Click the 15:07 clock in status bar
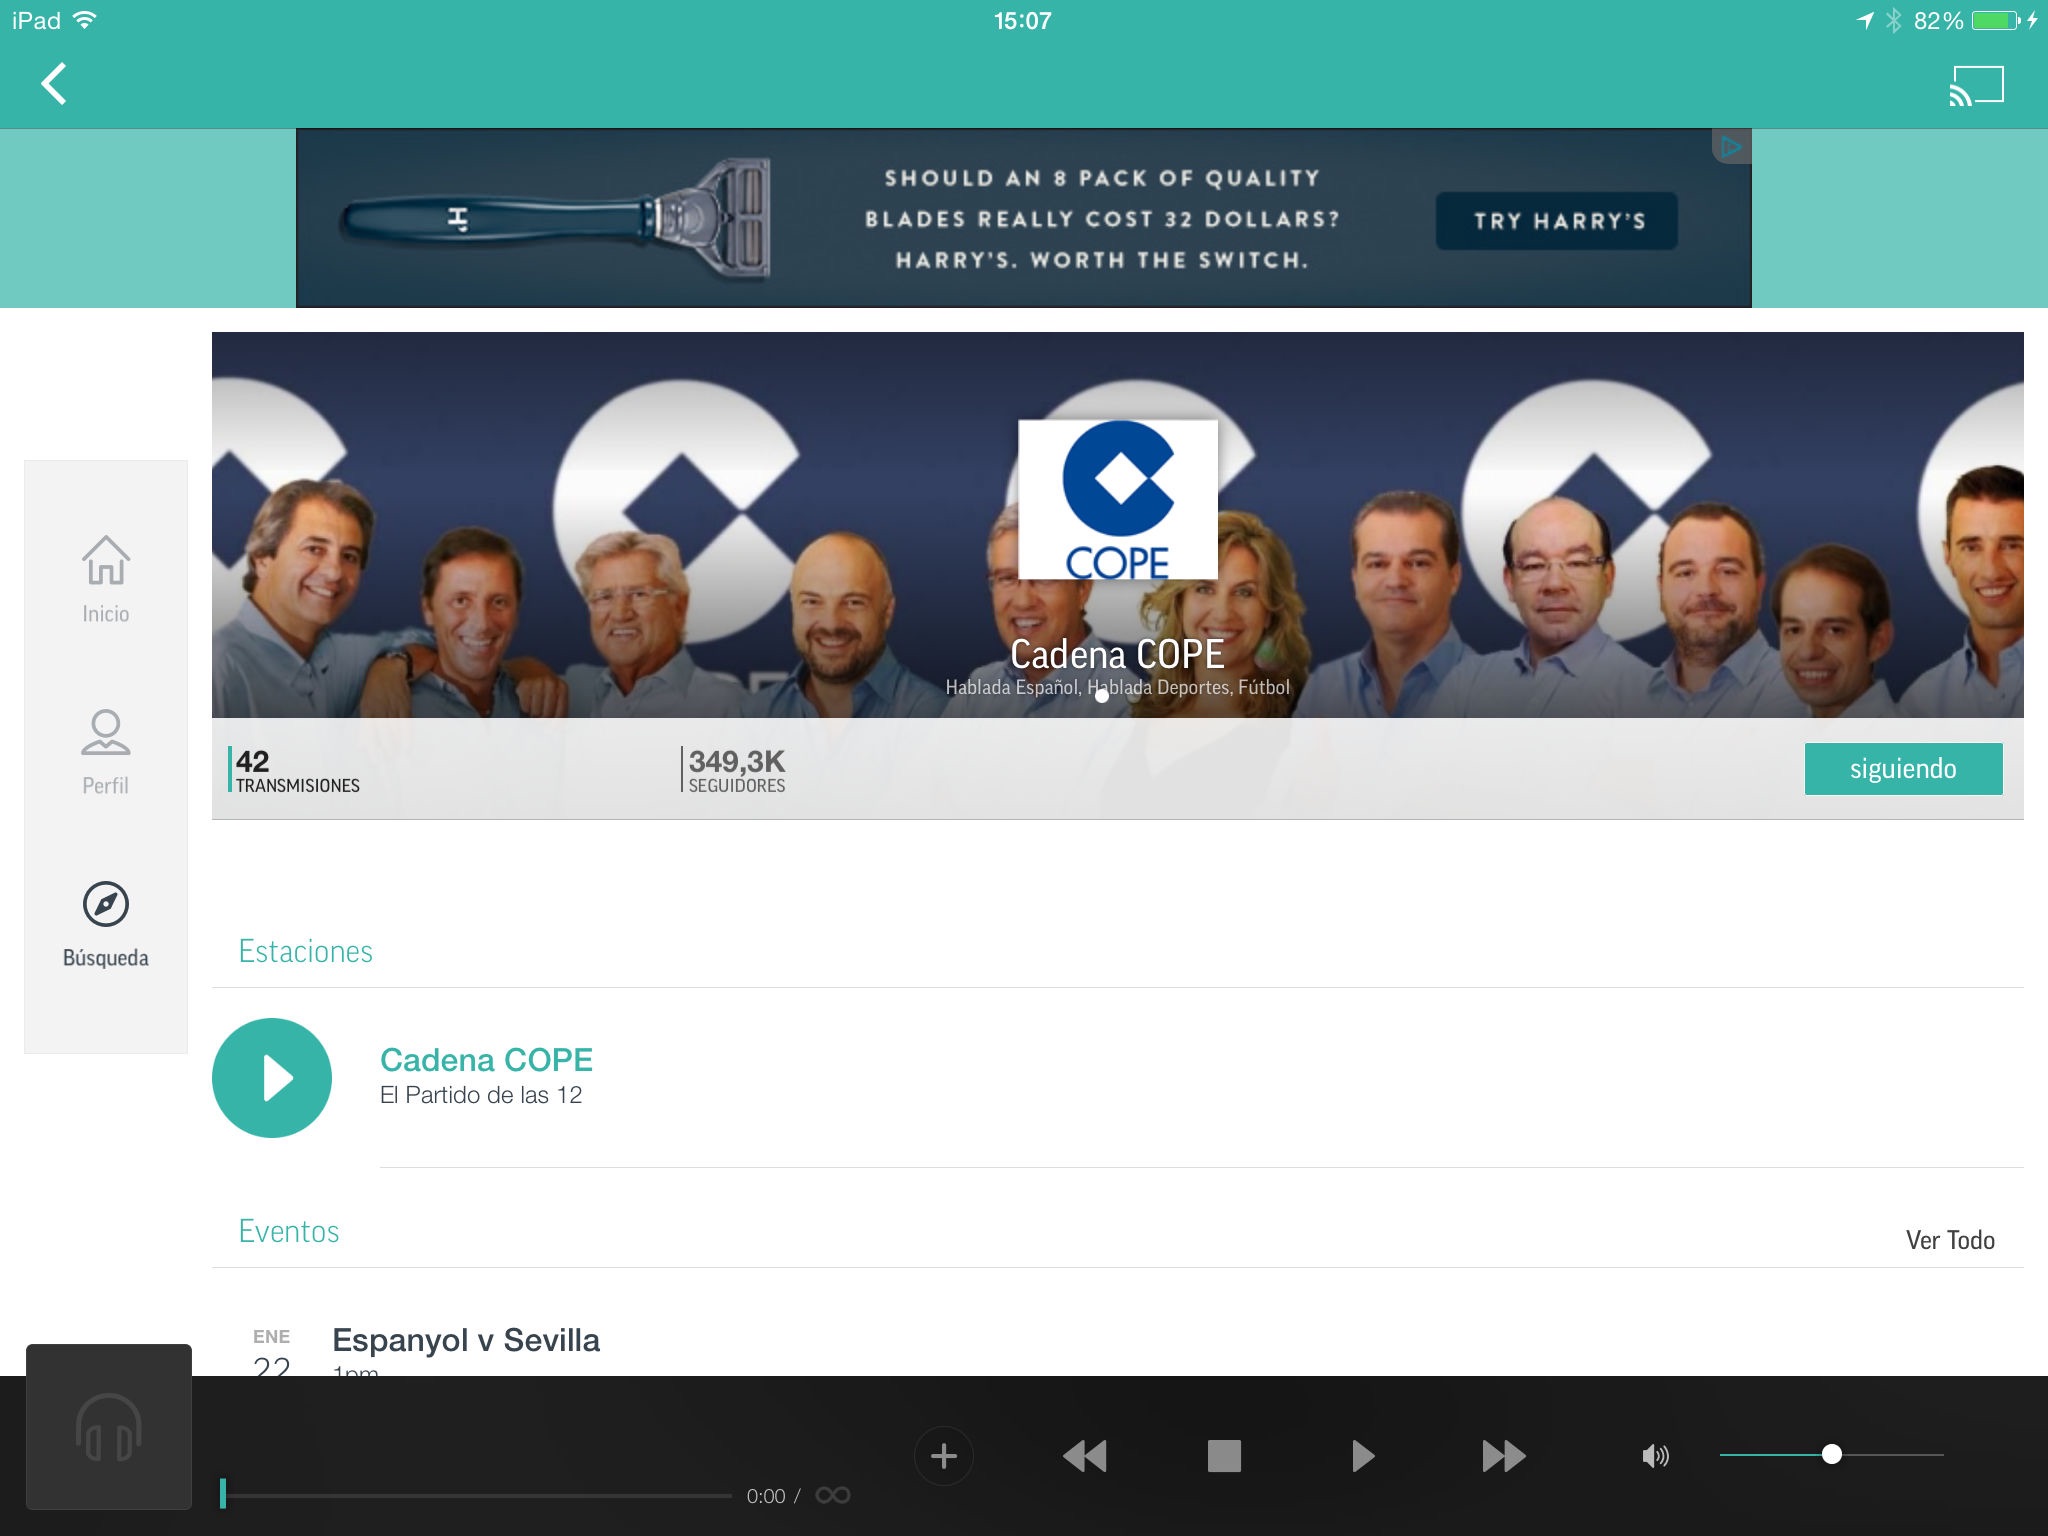Viewport: 2048px width, 1536px height. tap(1023, 21)
